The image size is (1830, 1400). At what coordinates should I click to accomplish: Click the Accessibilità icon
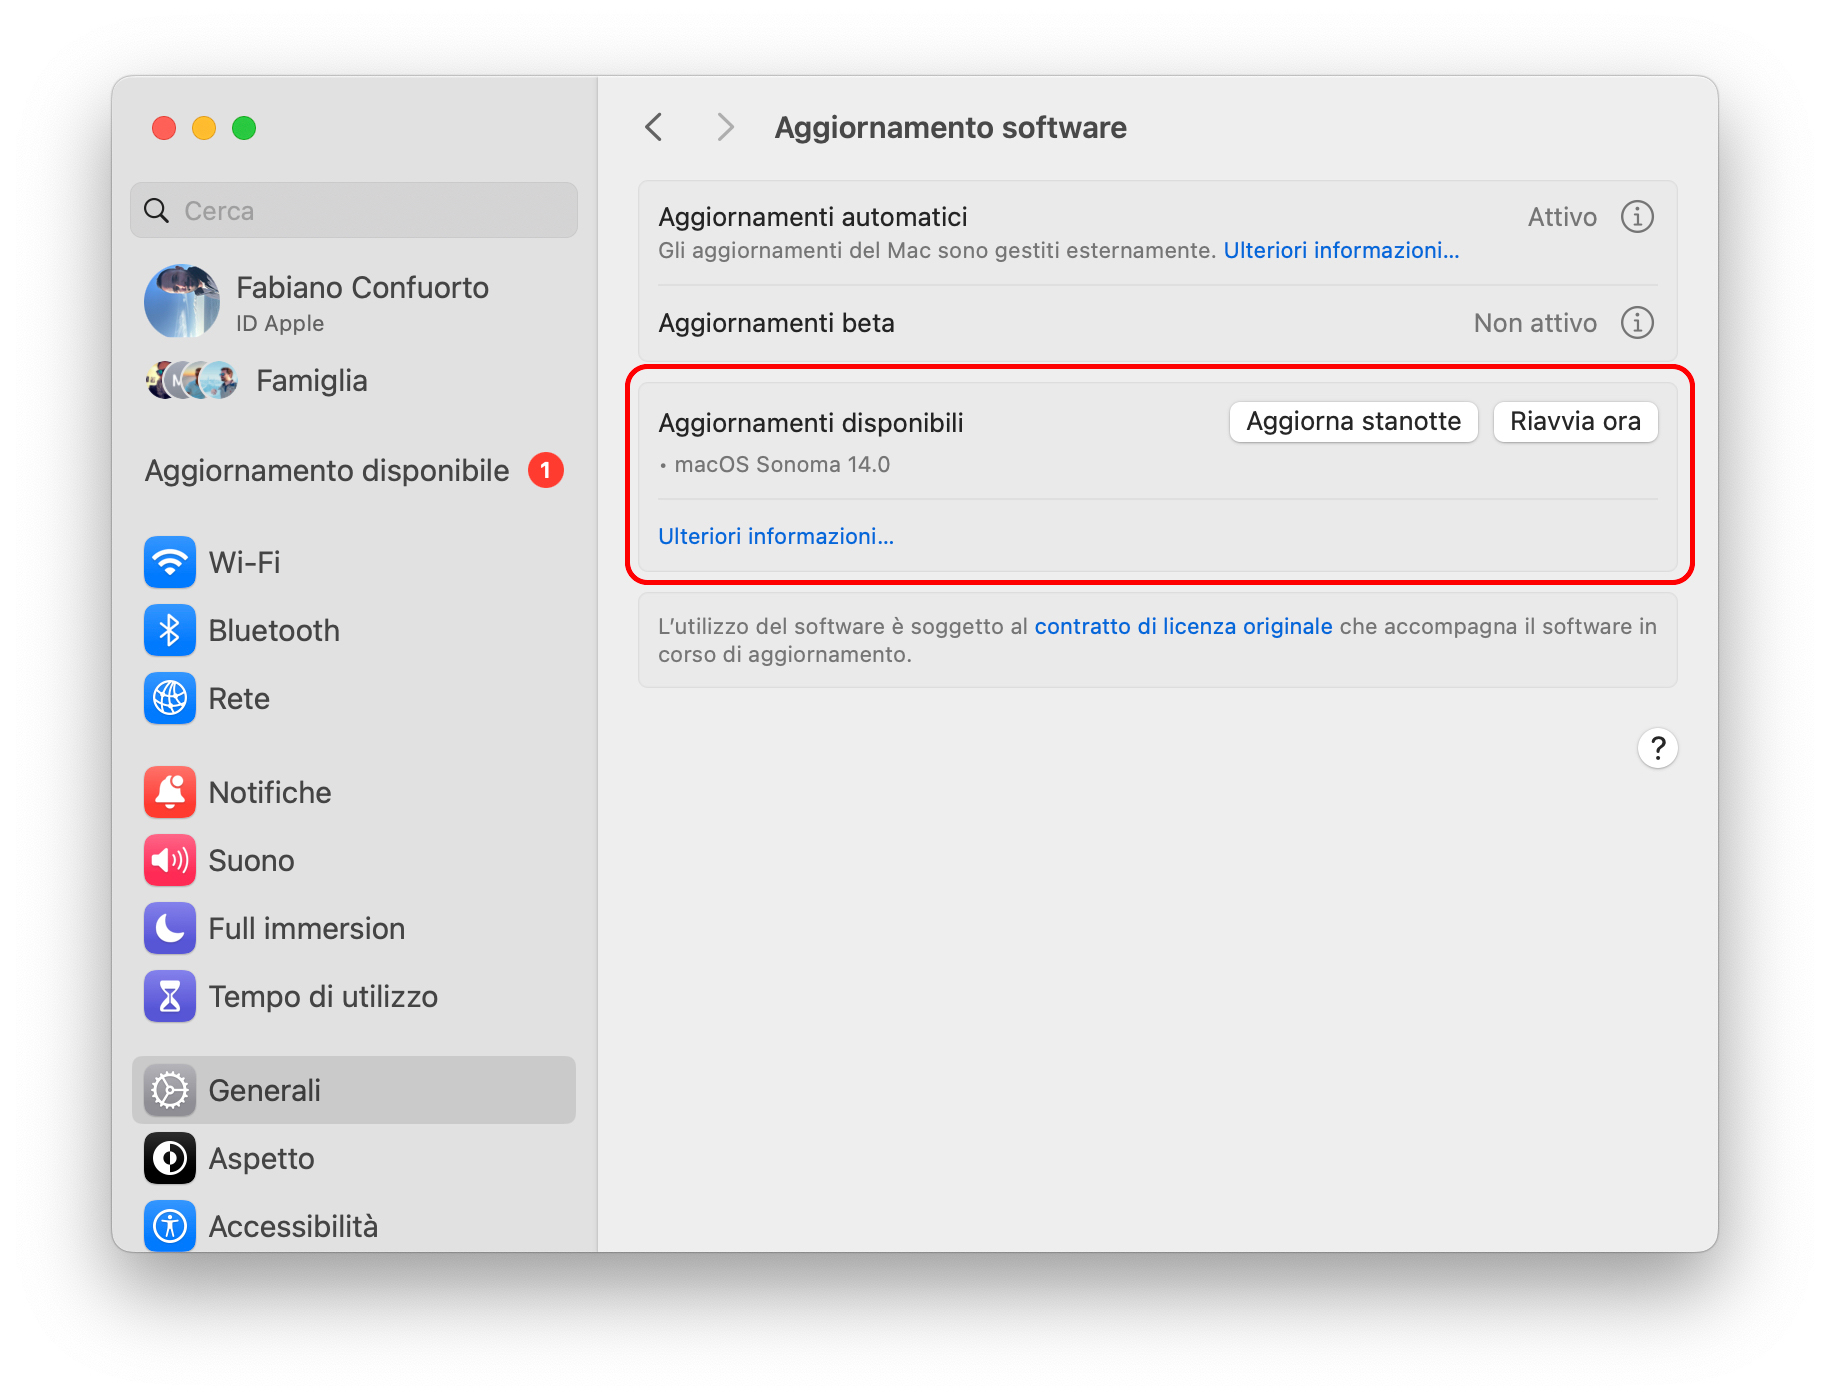coord(170,1225)
